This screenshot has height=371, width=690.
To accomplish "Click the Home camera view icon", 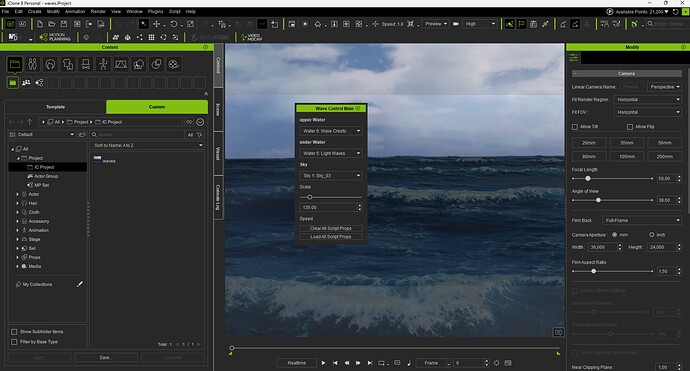I will click(318, 24).
